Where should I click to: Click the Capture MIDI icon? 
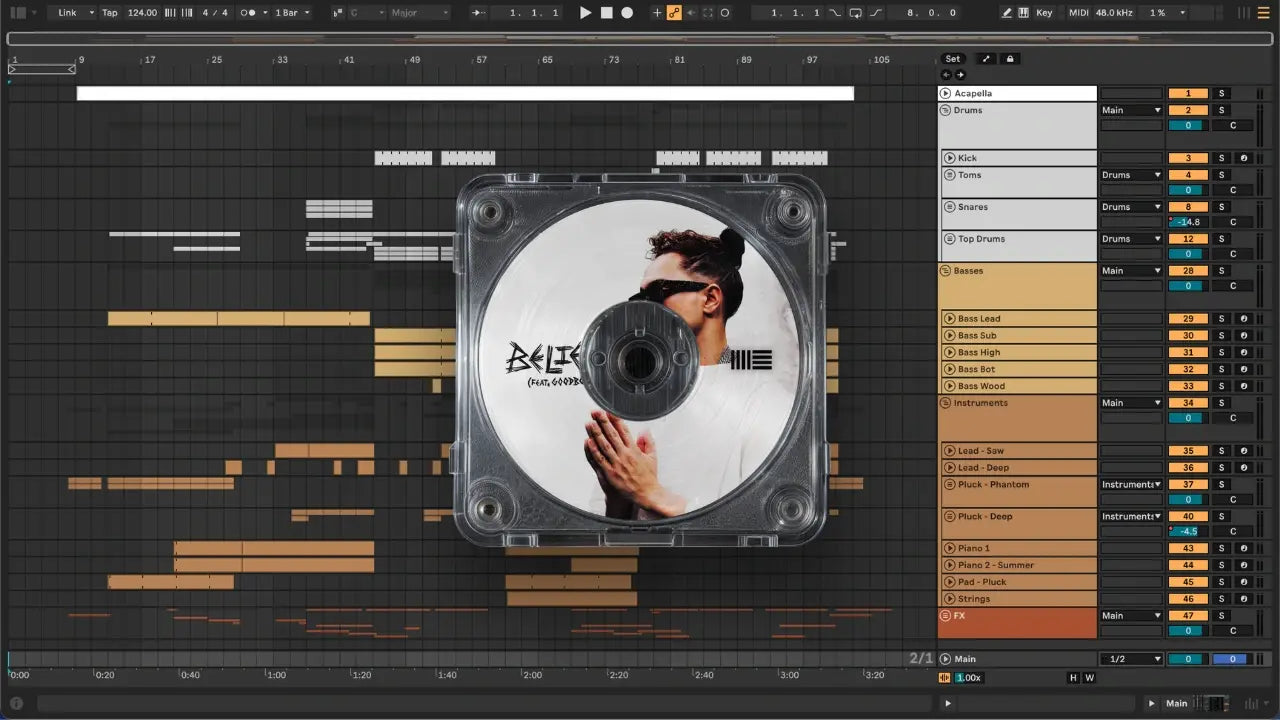(708, 13)
